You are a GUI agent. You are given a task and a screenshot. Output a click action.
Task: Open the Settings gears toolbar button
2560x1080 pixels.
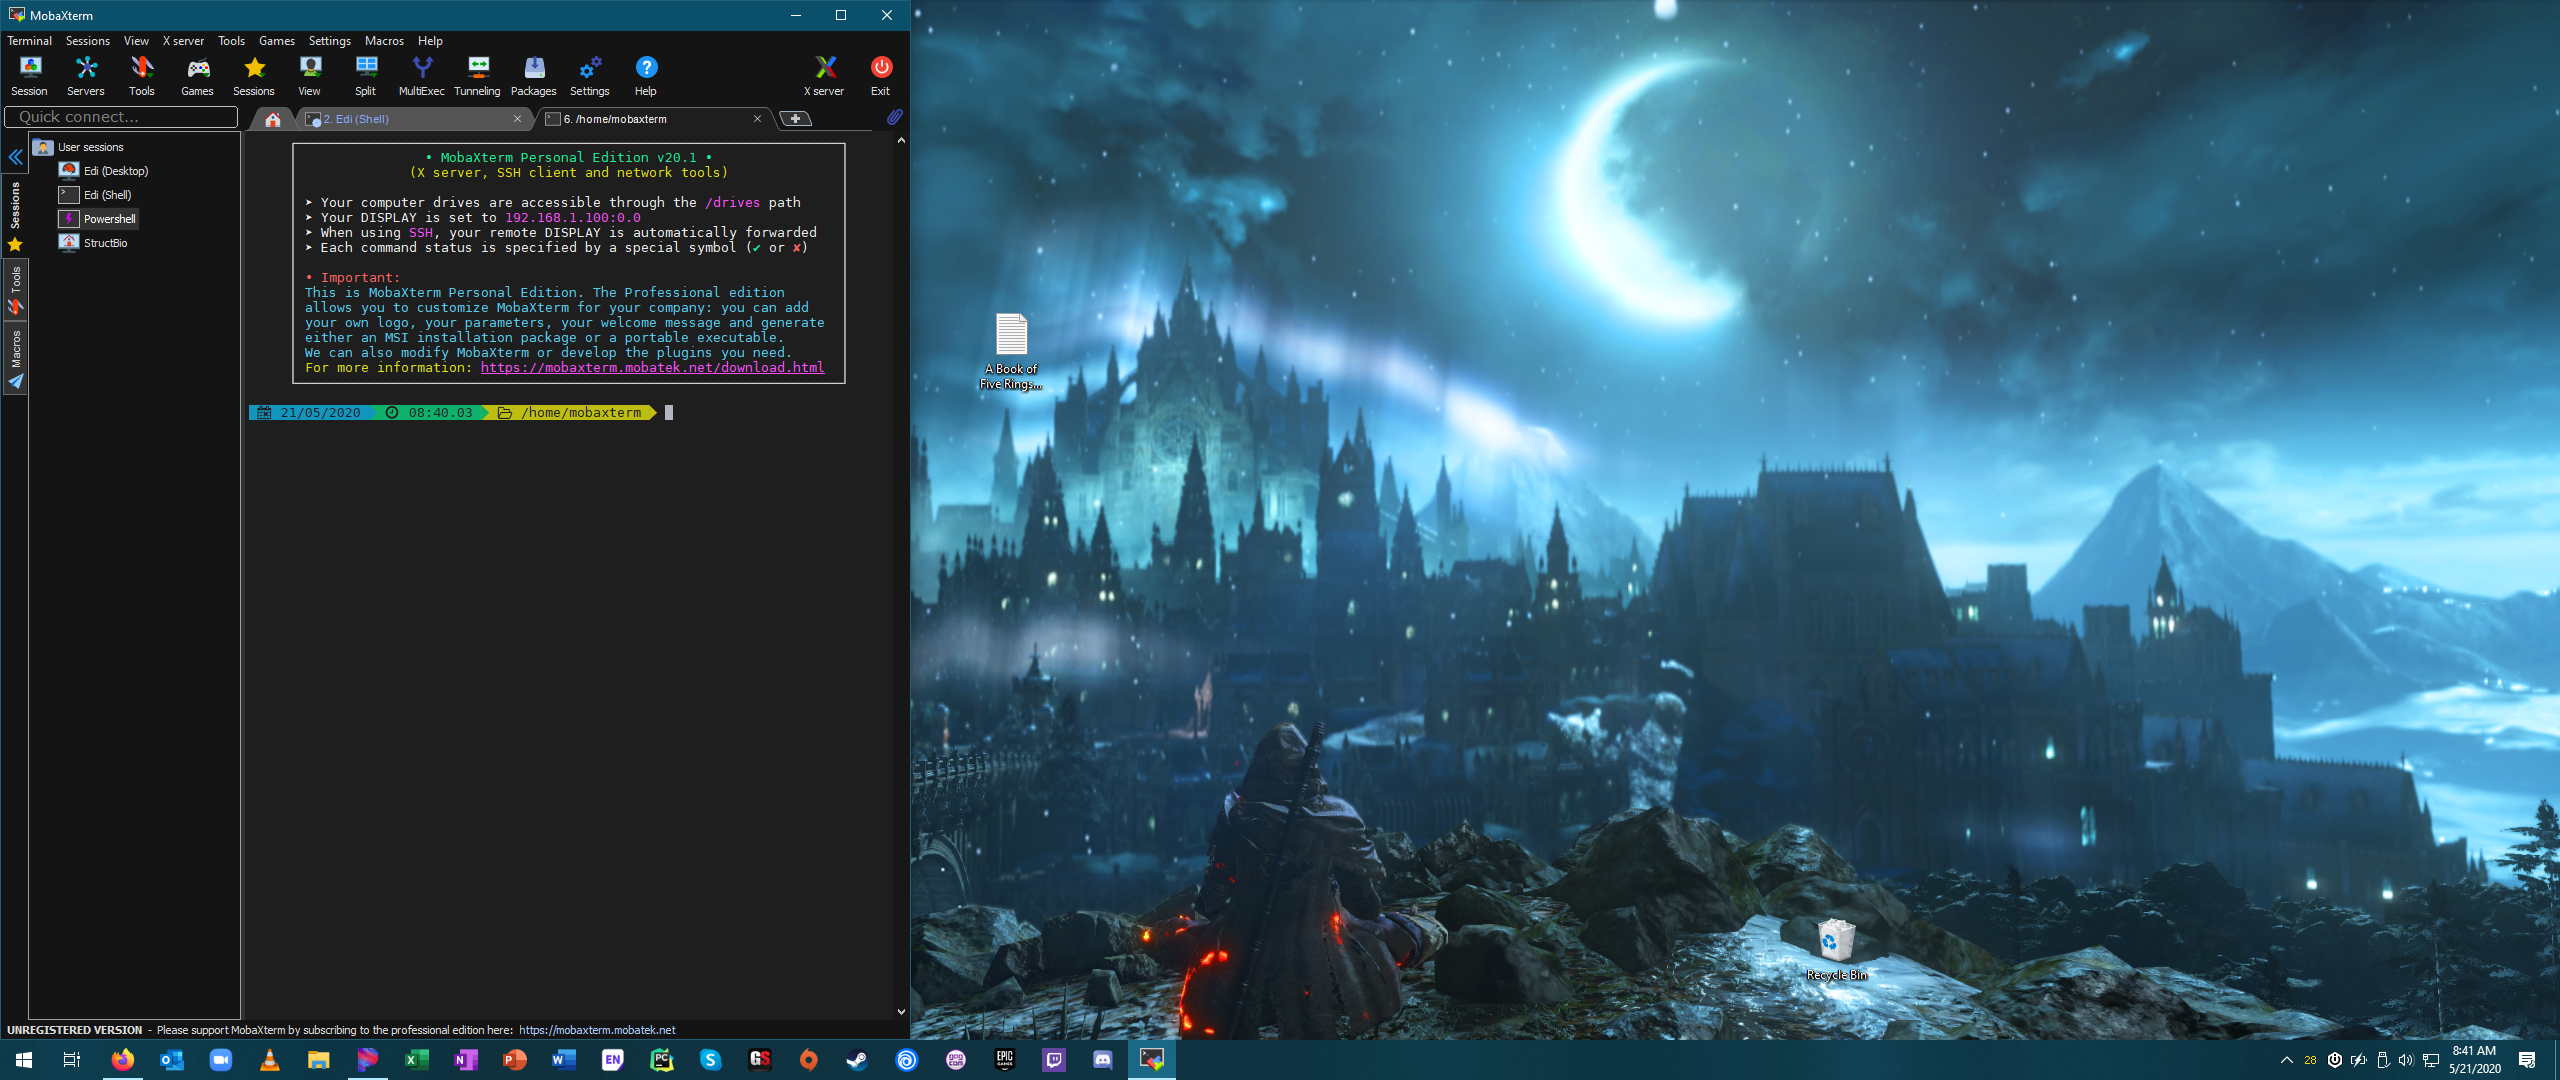[590, 76]
